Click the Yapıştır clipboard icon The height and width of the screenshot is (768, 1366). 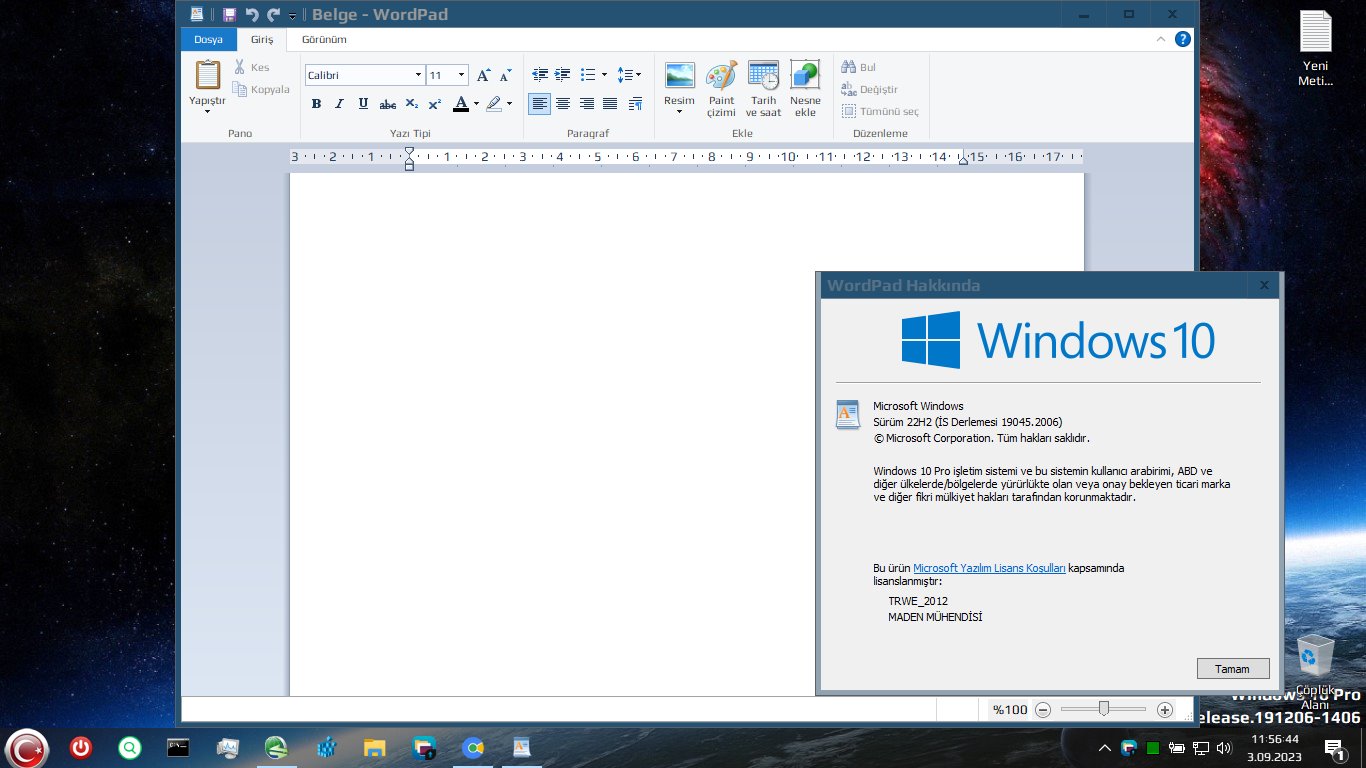point(207,75)
